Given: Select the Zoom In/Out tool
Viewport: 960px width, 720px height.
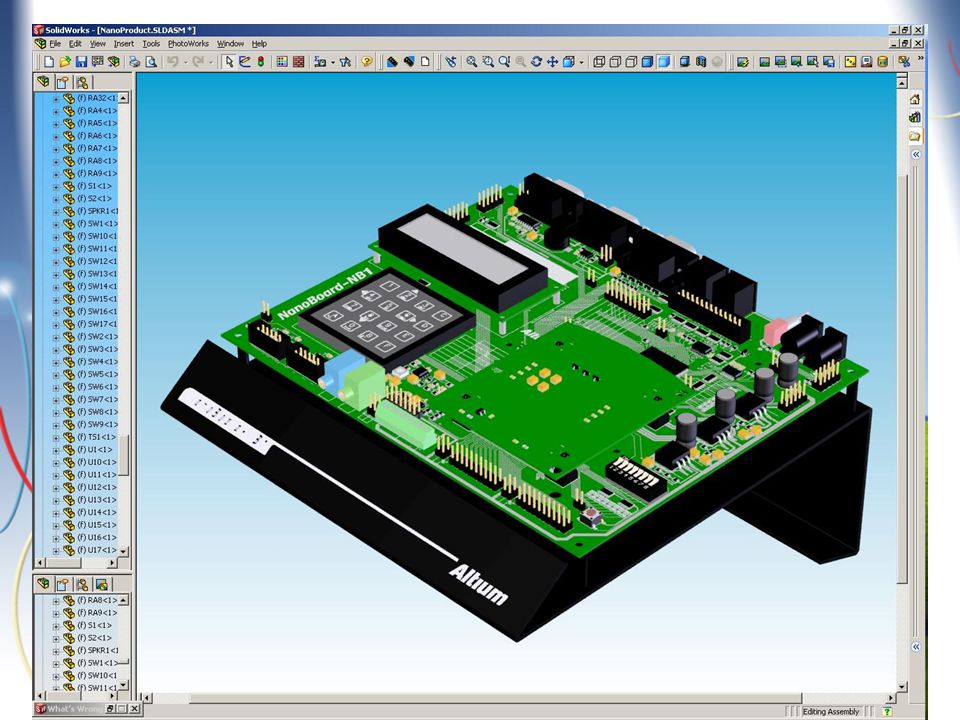Looking at the screenshot, I should 504,62.
